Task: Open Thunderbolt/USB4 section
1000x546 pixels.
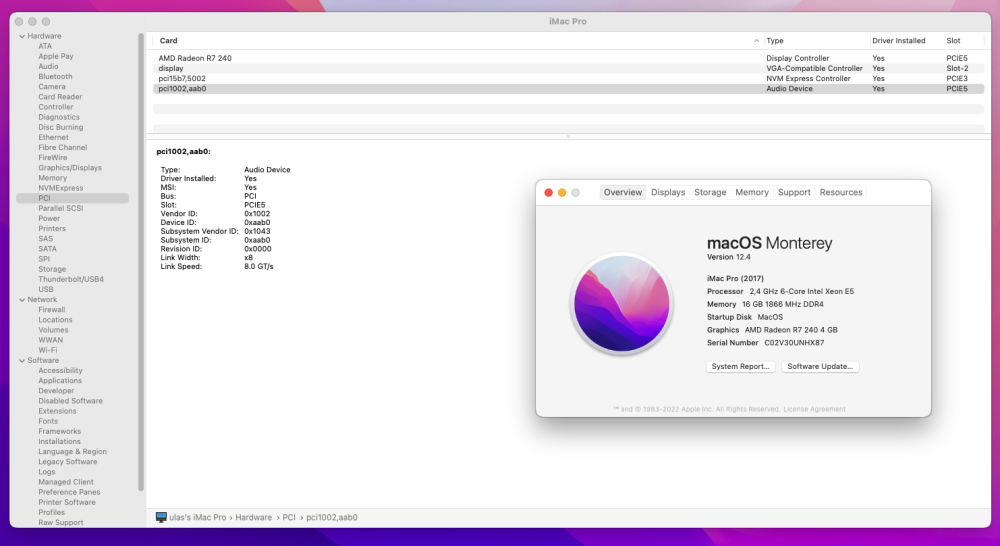Action: pyautogui.click(x=71, y=279)
